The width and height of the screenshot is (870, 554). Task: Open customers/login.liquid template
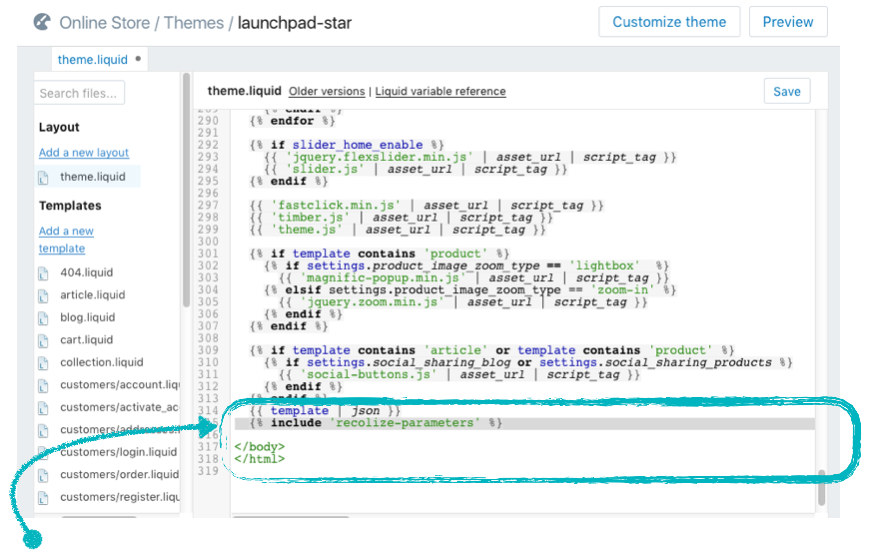click(119, 452)
